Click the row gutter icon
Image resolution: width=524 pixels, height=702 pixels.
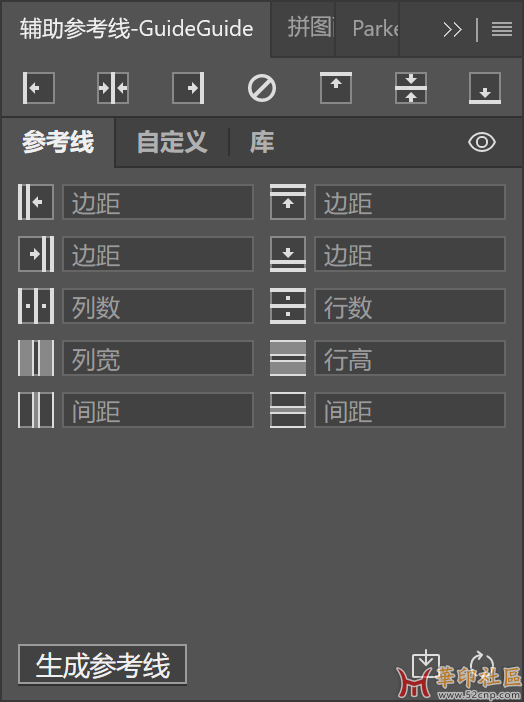pyautogui.click(x=288, y=410)
